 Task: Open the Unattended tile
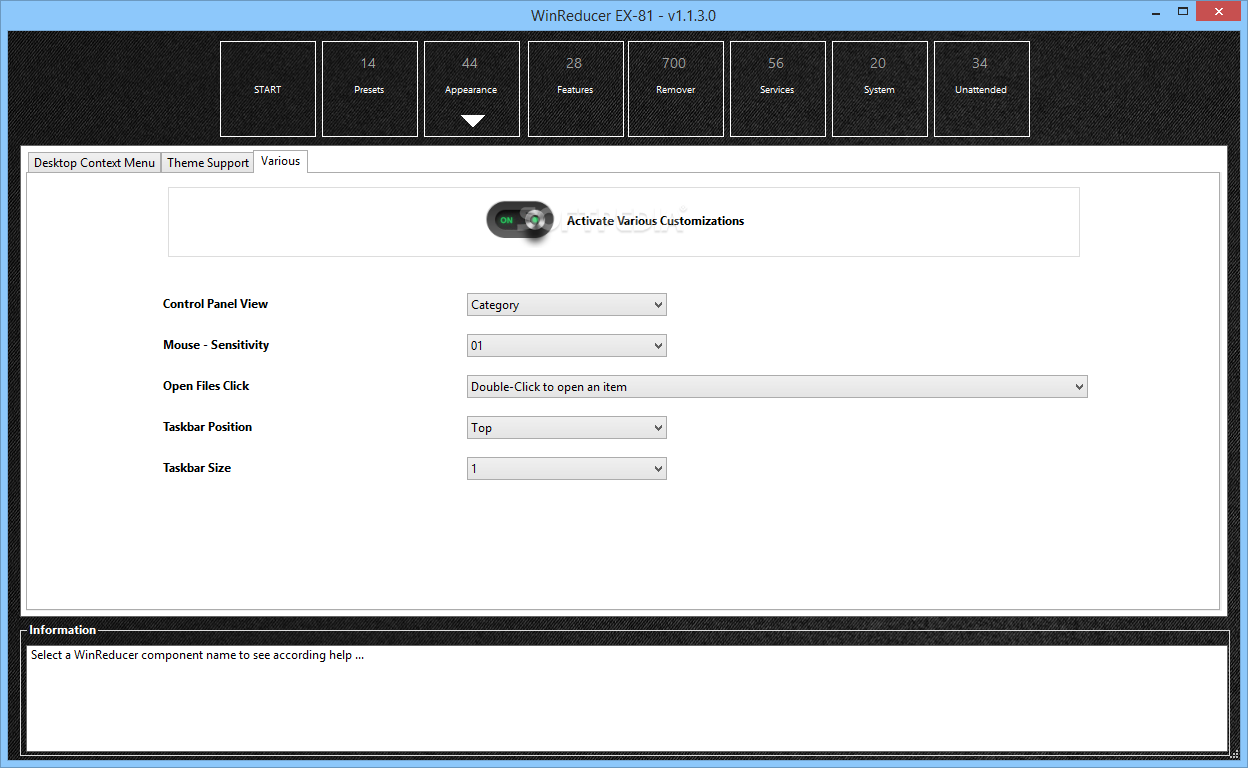pyautogui.click(x=981, y=89)
